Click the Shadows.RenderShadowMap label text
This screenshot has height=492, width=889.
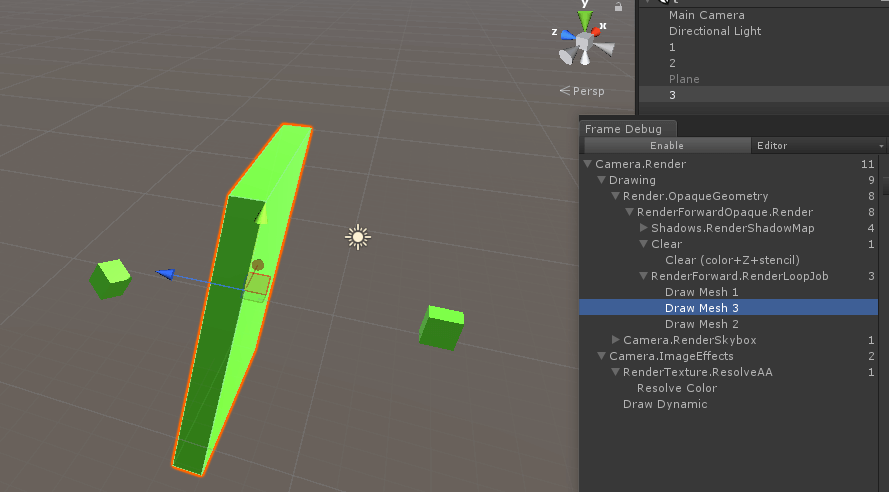(733, 228)
